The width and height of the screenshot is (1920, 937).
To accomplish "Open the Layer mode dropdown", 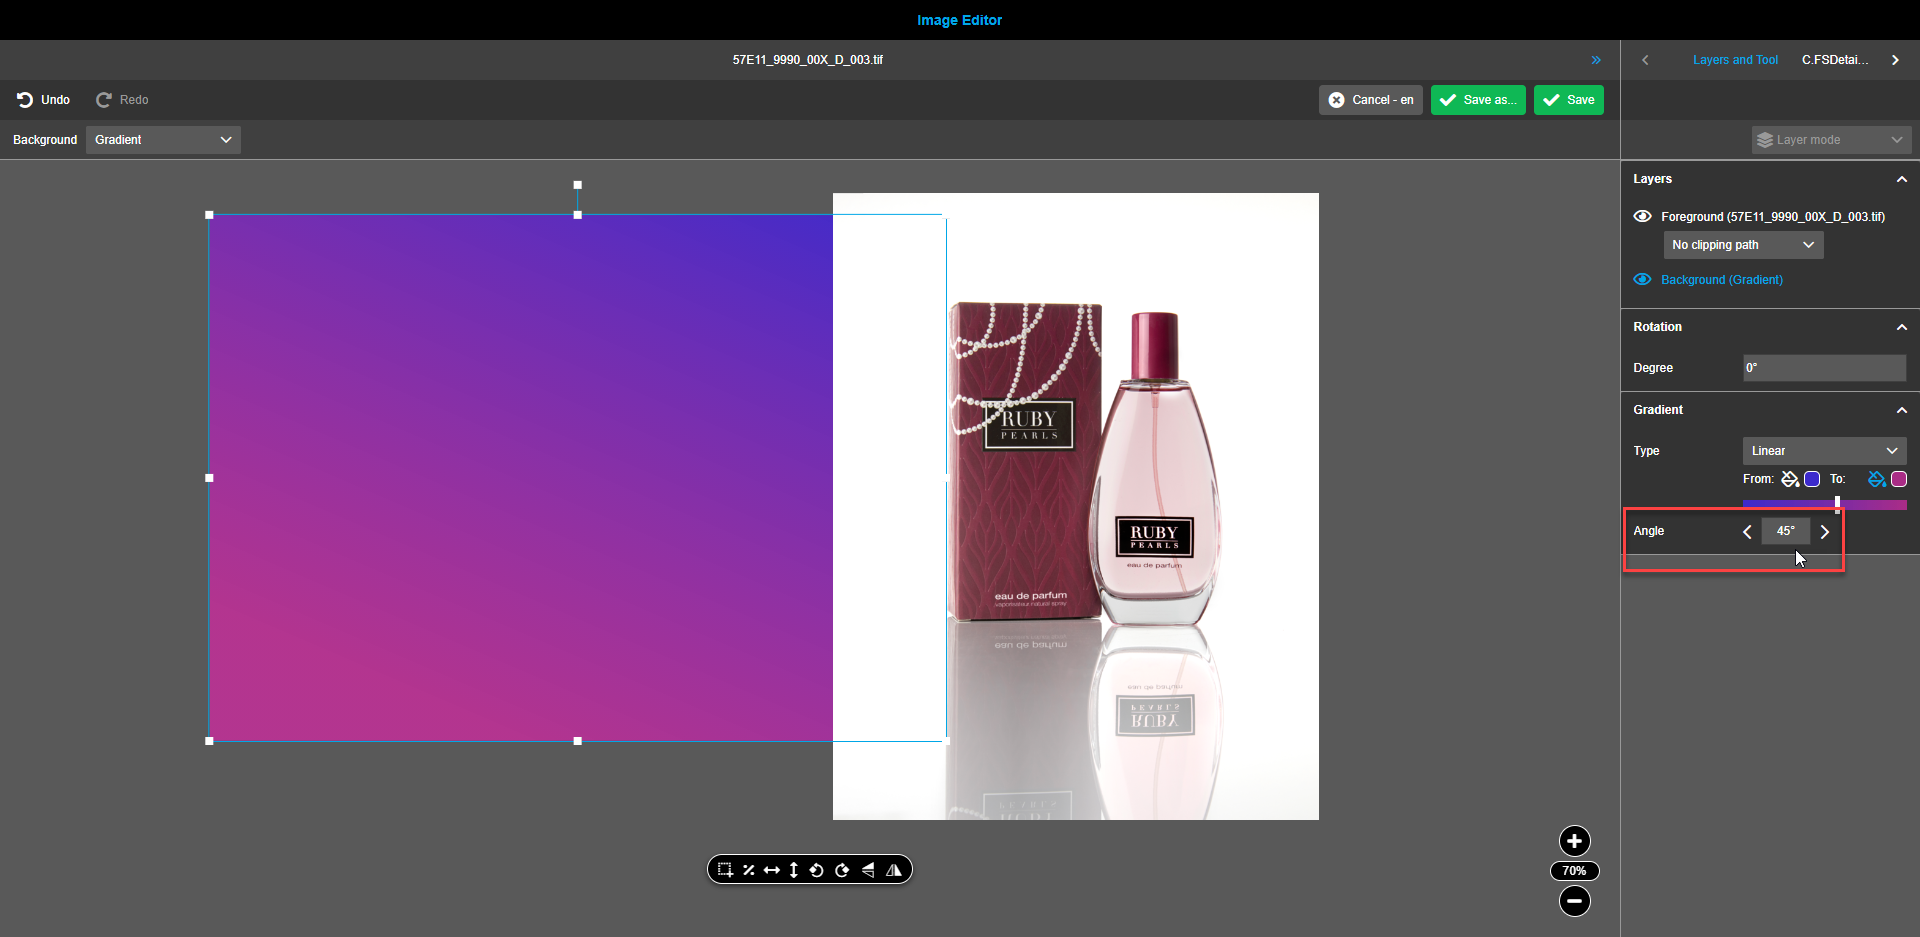I will click(1831, 140).
